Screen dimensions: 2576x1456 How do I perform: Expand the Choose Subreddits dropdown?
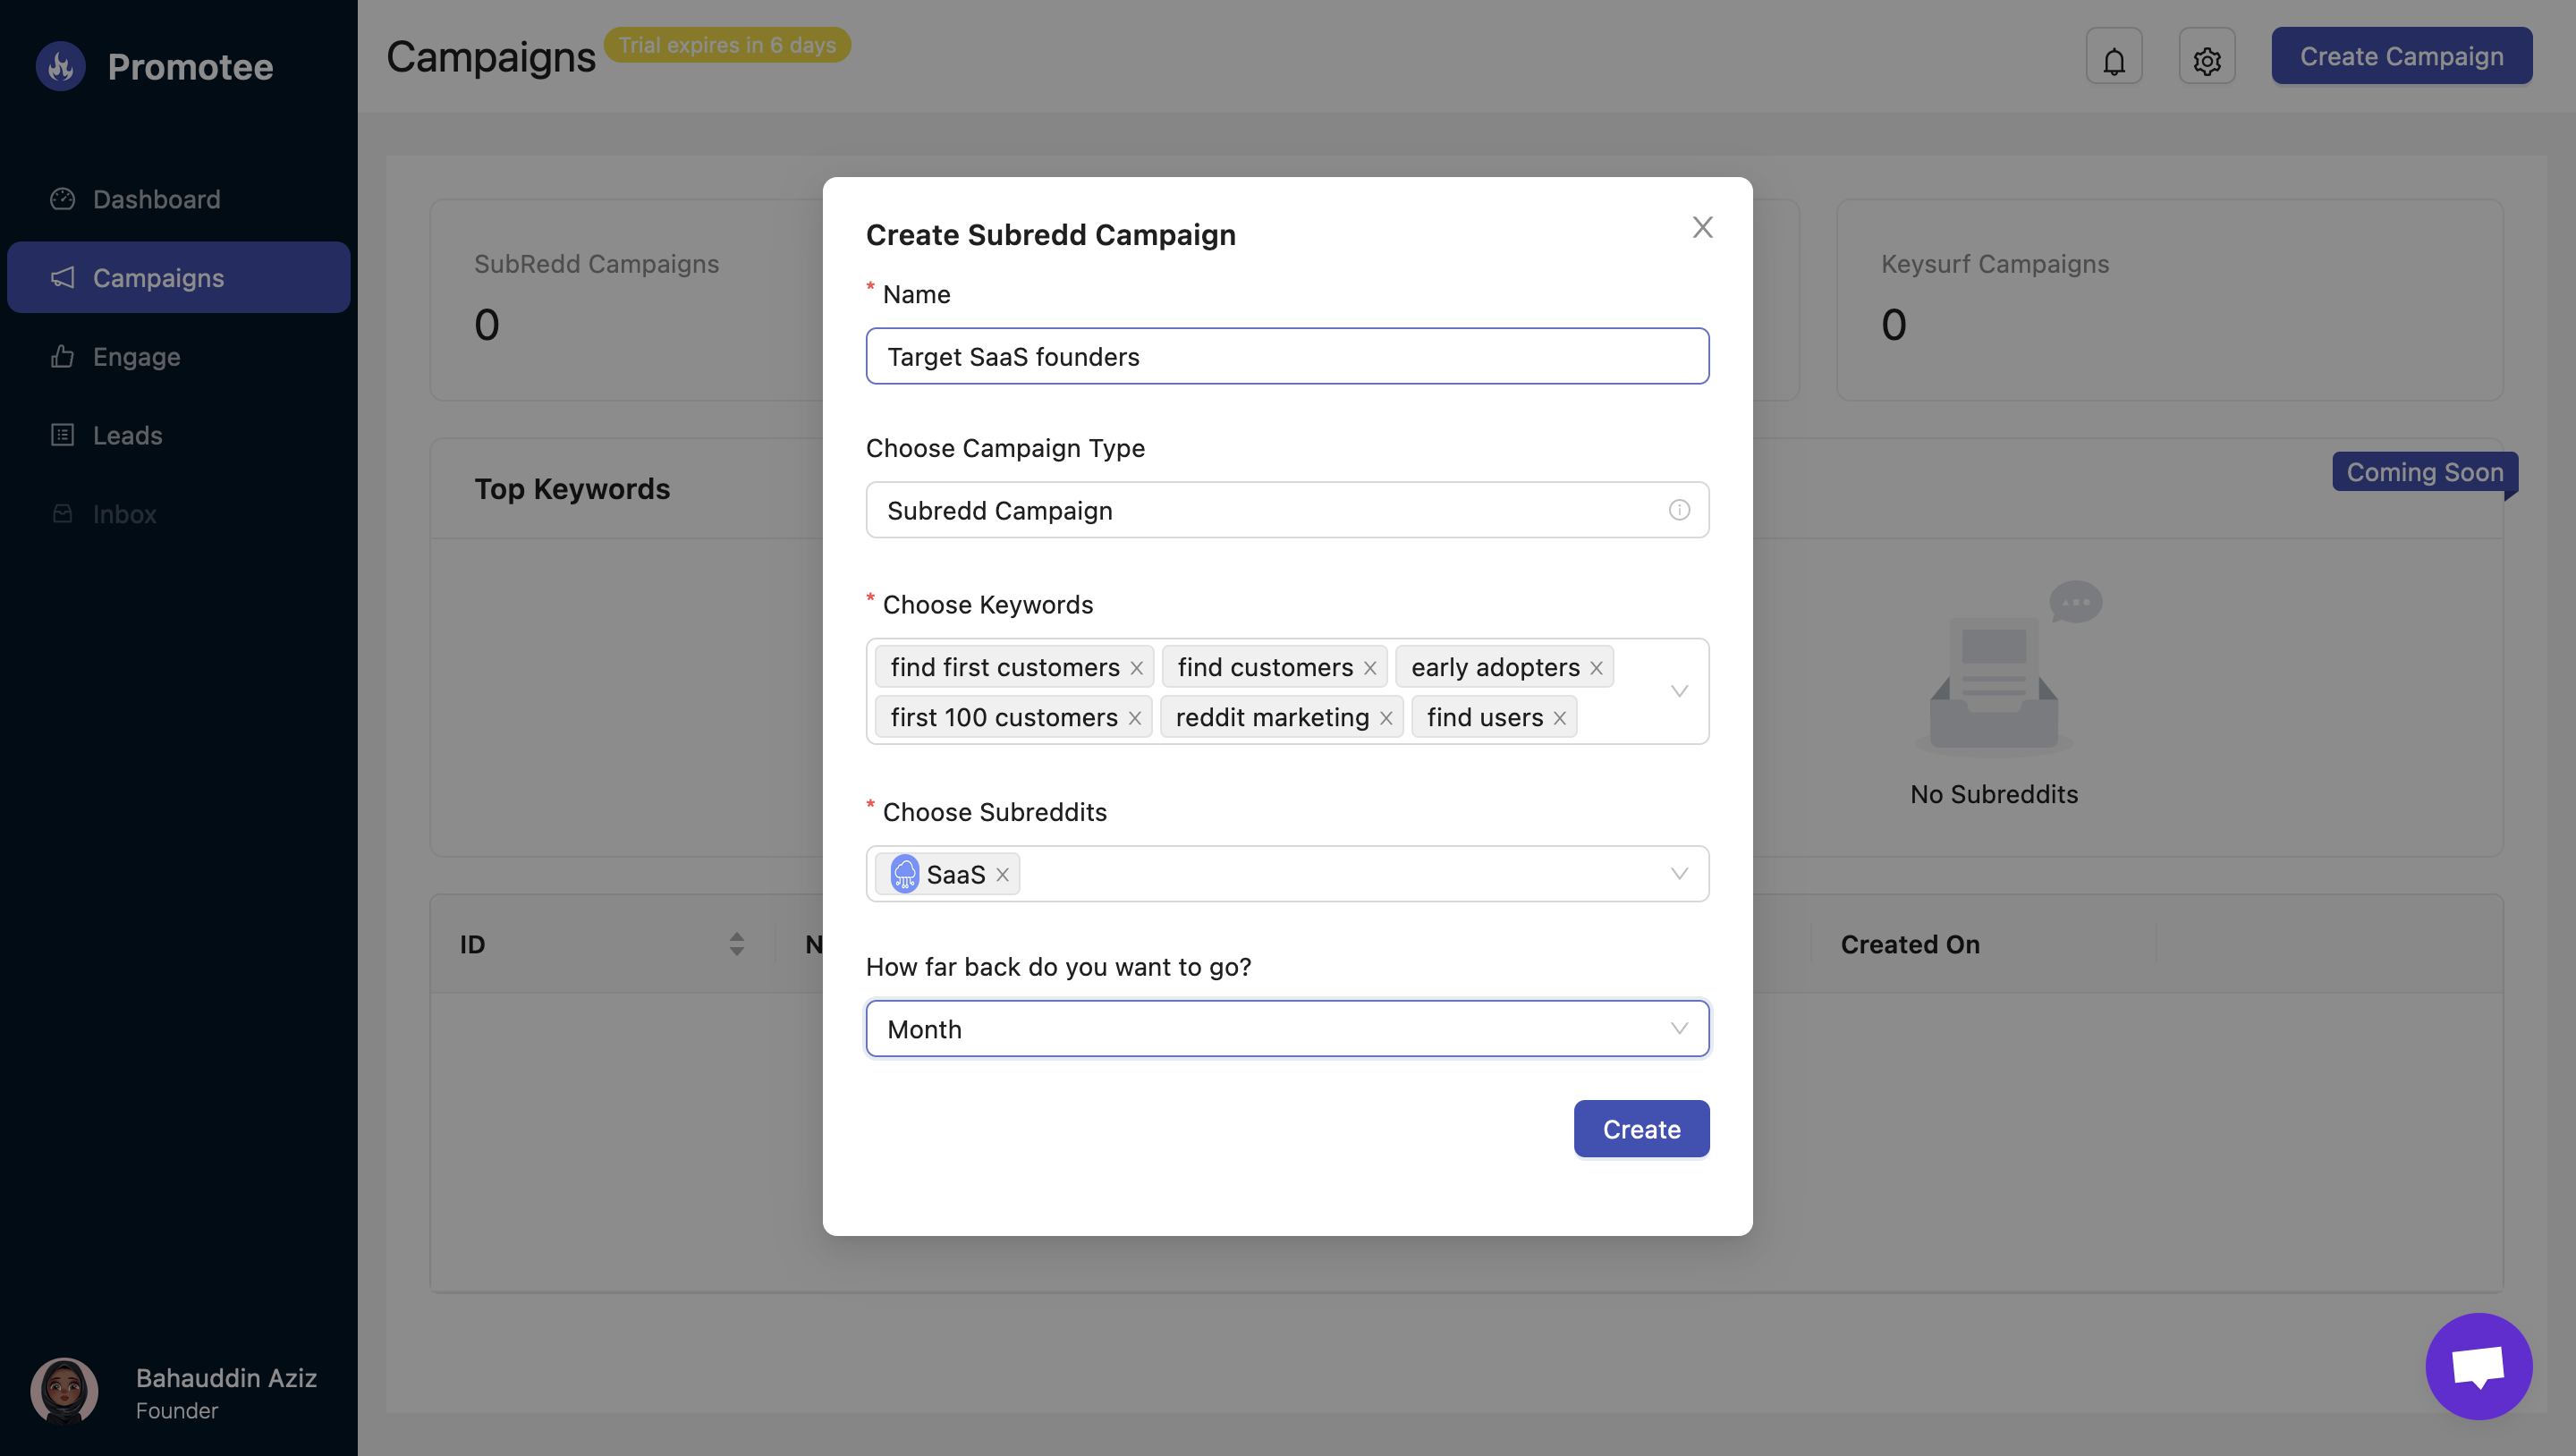(1679, 874)
